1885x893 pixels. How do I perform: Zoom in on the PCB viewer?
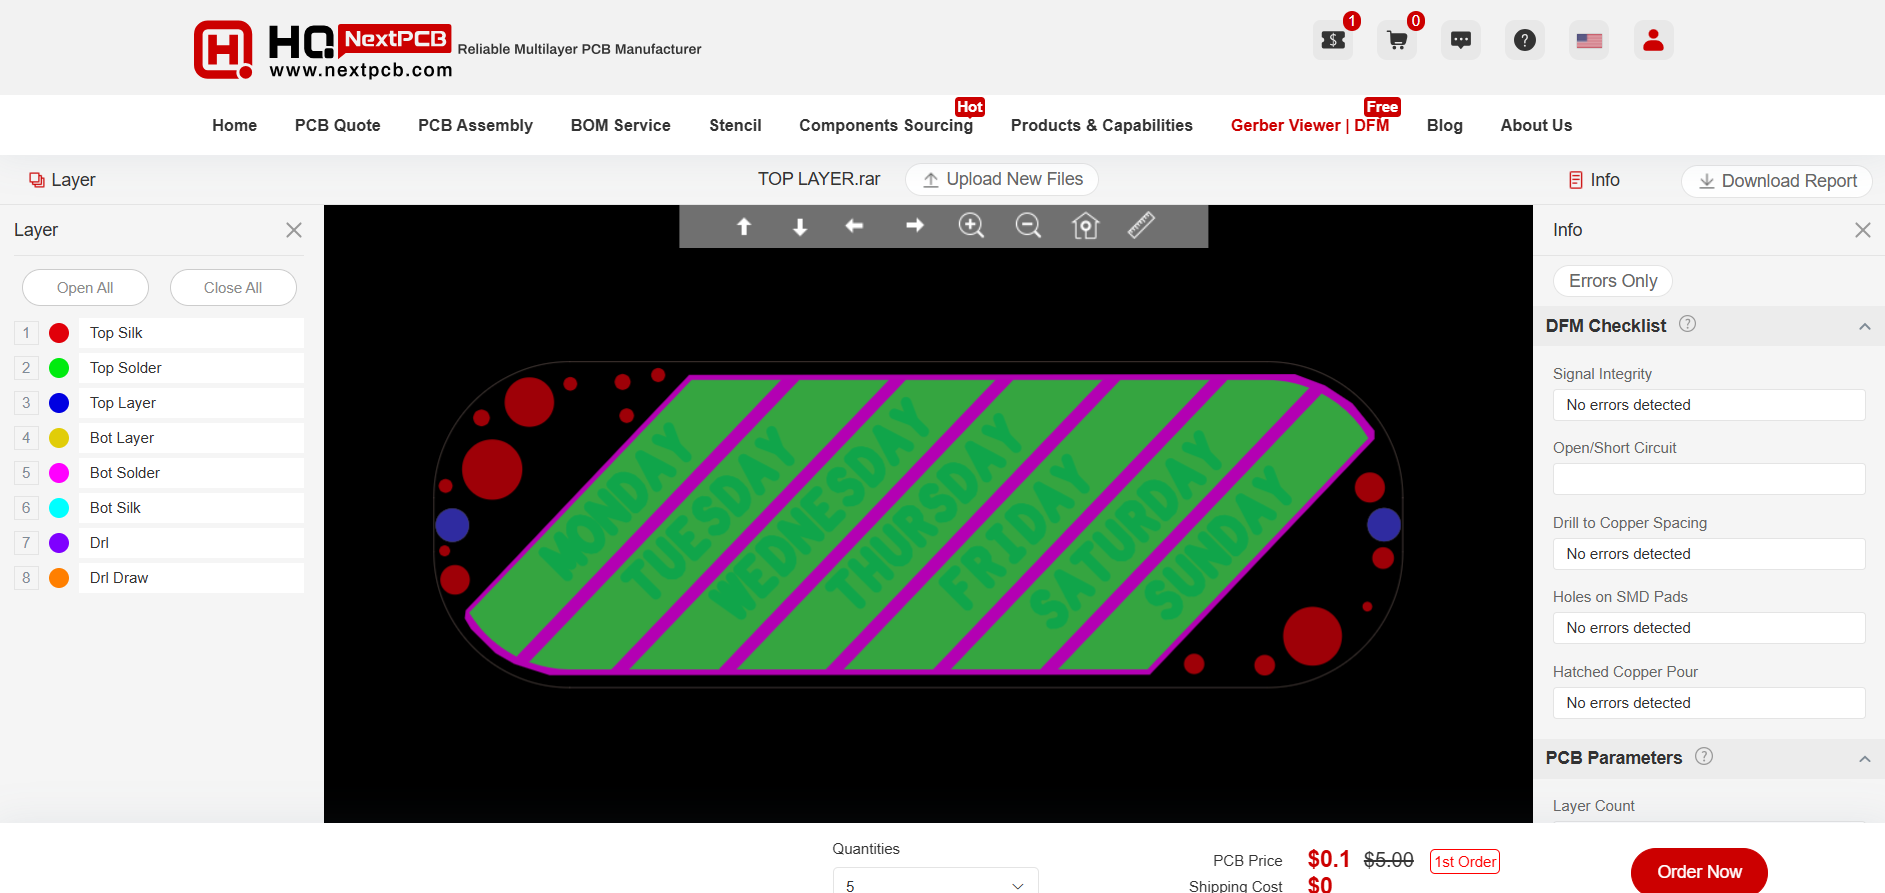pyautogui.click(x=971, y=226)
